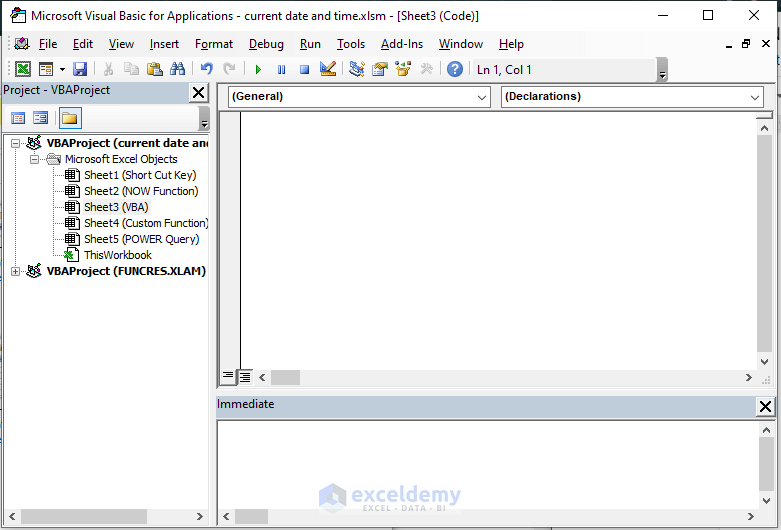The height and width of the screenshot is (530, 781).
Task: Open Insert UserForm toolbar icon
Action: tap(46, 69)
